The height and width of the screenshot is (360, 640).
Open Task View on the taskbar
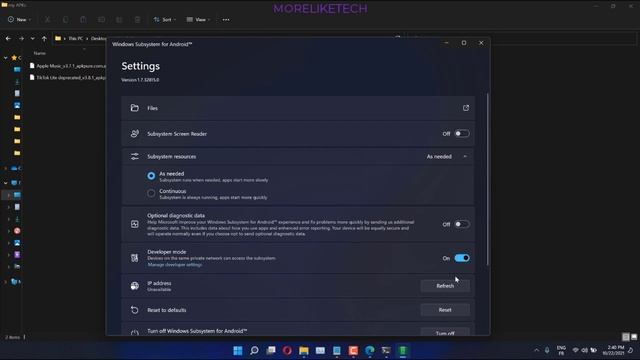[x=271, y=350]
